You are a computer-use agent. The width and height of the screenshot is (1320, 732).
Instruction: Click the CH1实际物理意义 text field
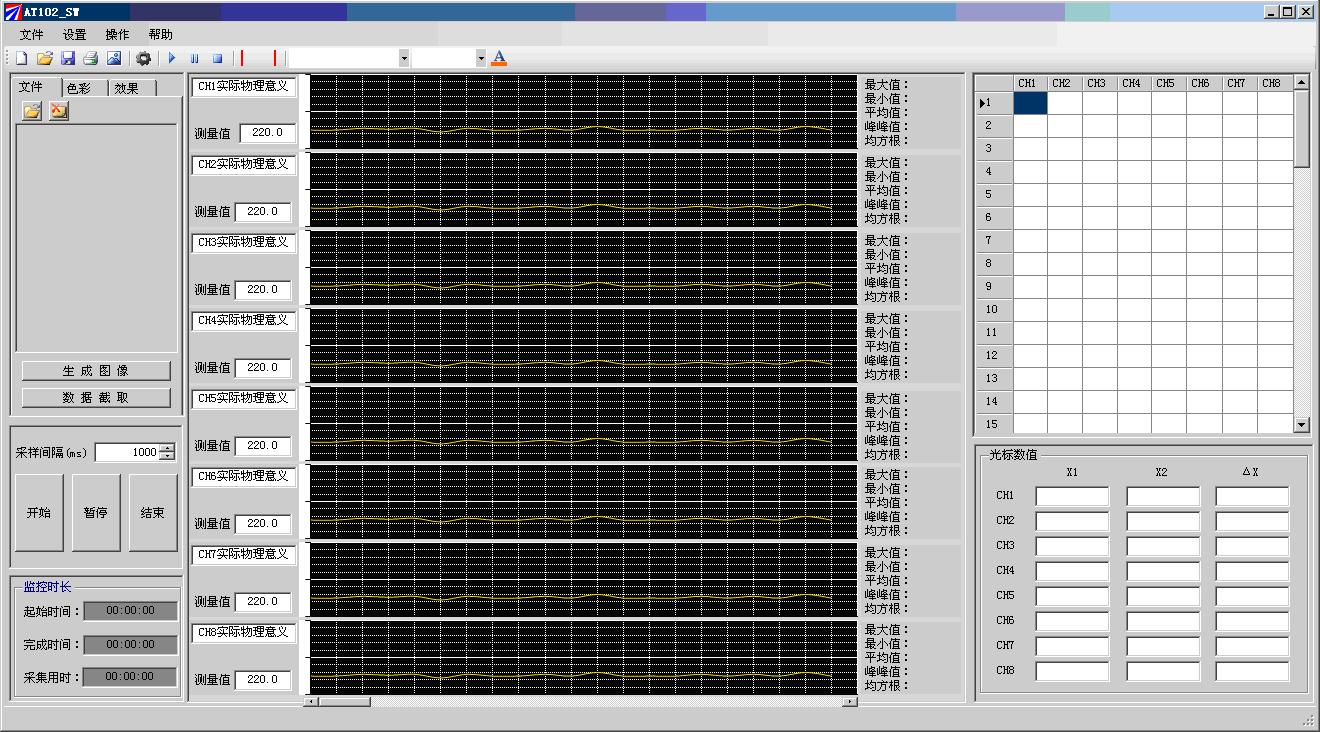(244, 87)
